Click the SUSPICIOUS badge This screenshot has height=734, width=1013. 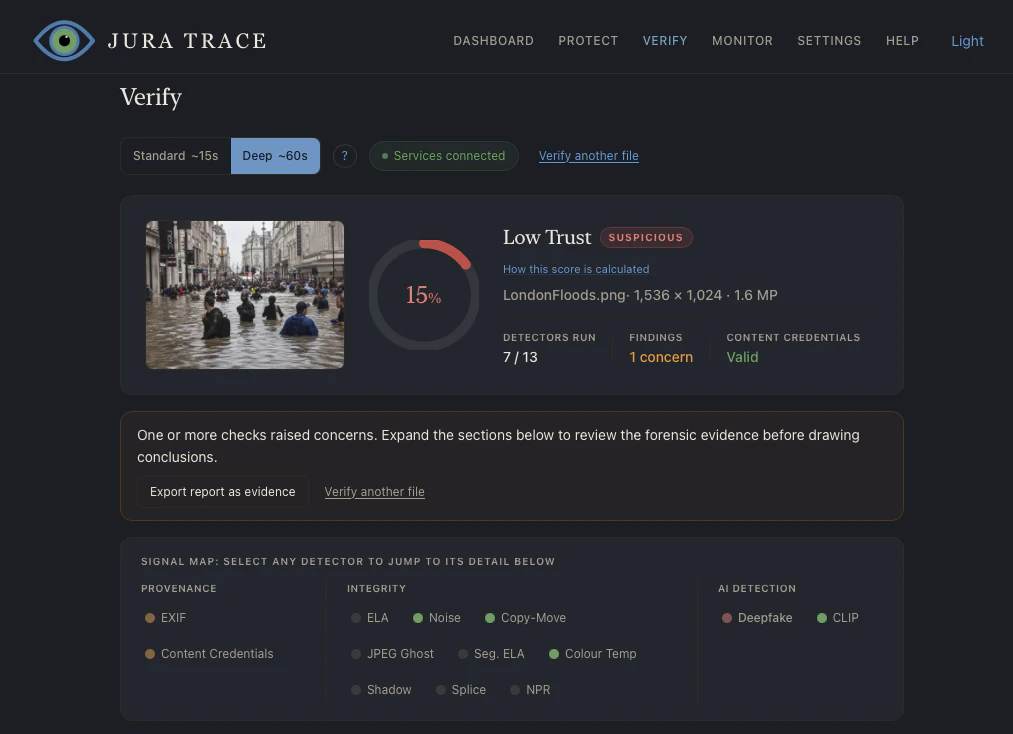coord(646,237)
